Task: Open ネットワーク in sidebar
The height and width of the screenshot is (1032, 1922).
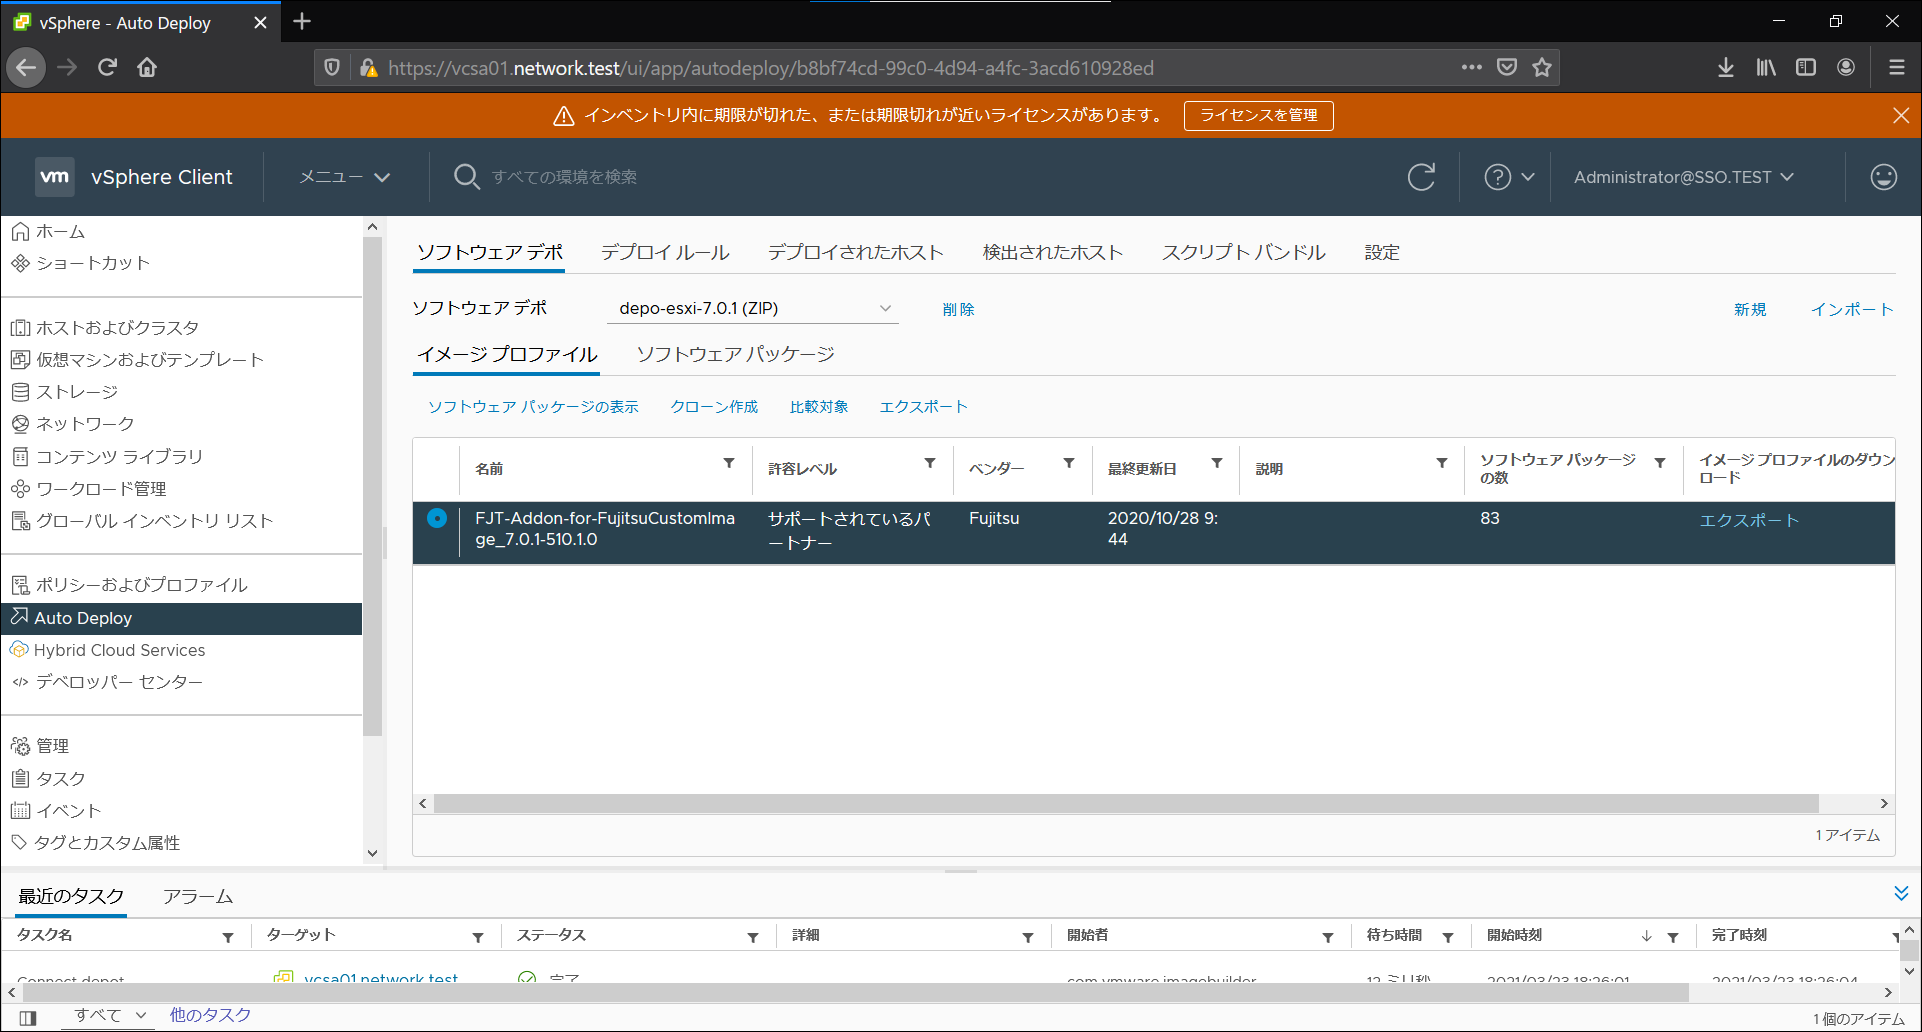Action: (72, 424)
